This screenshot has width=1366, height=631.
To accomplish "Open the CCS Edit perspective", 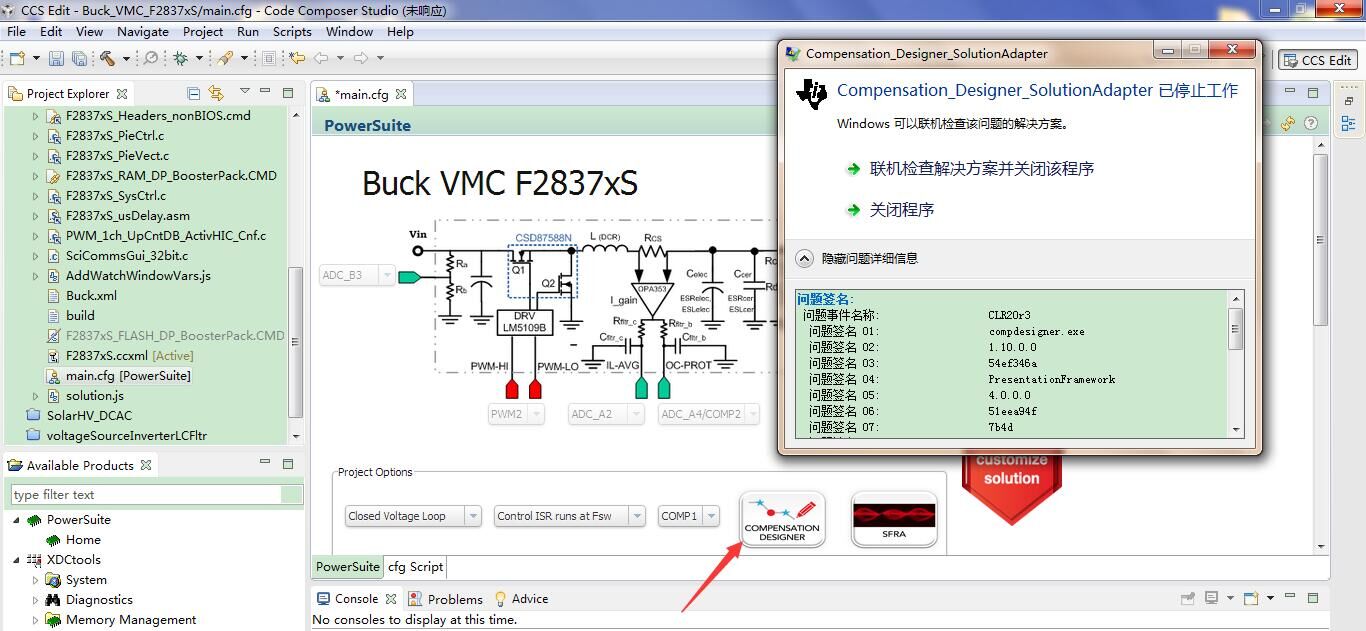I will tap(1318, 60).
